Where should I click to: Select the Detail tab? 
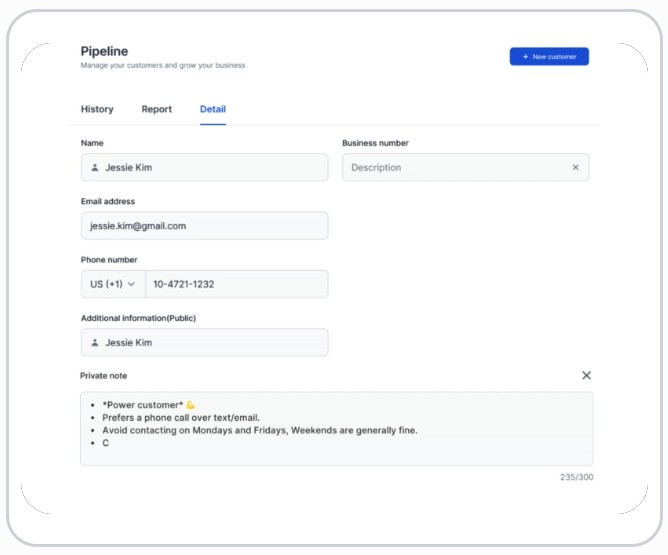[213, 109]
